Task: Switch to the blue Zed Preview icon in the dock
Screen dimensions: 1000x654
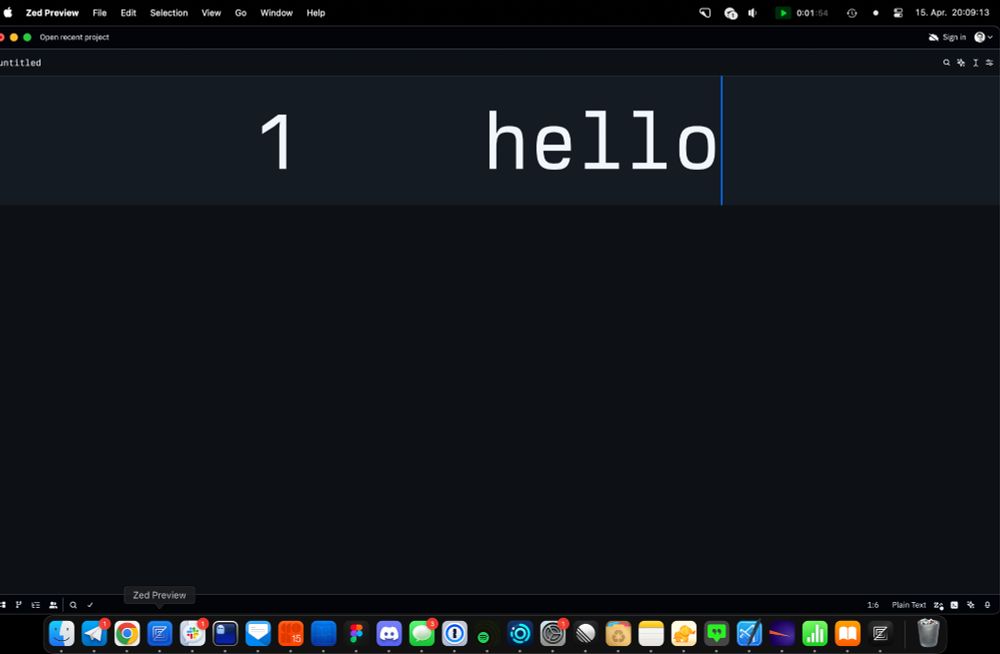Action: [159, 634]
